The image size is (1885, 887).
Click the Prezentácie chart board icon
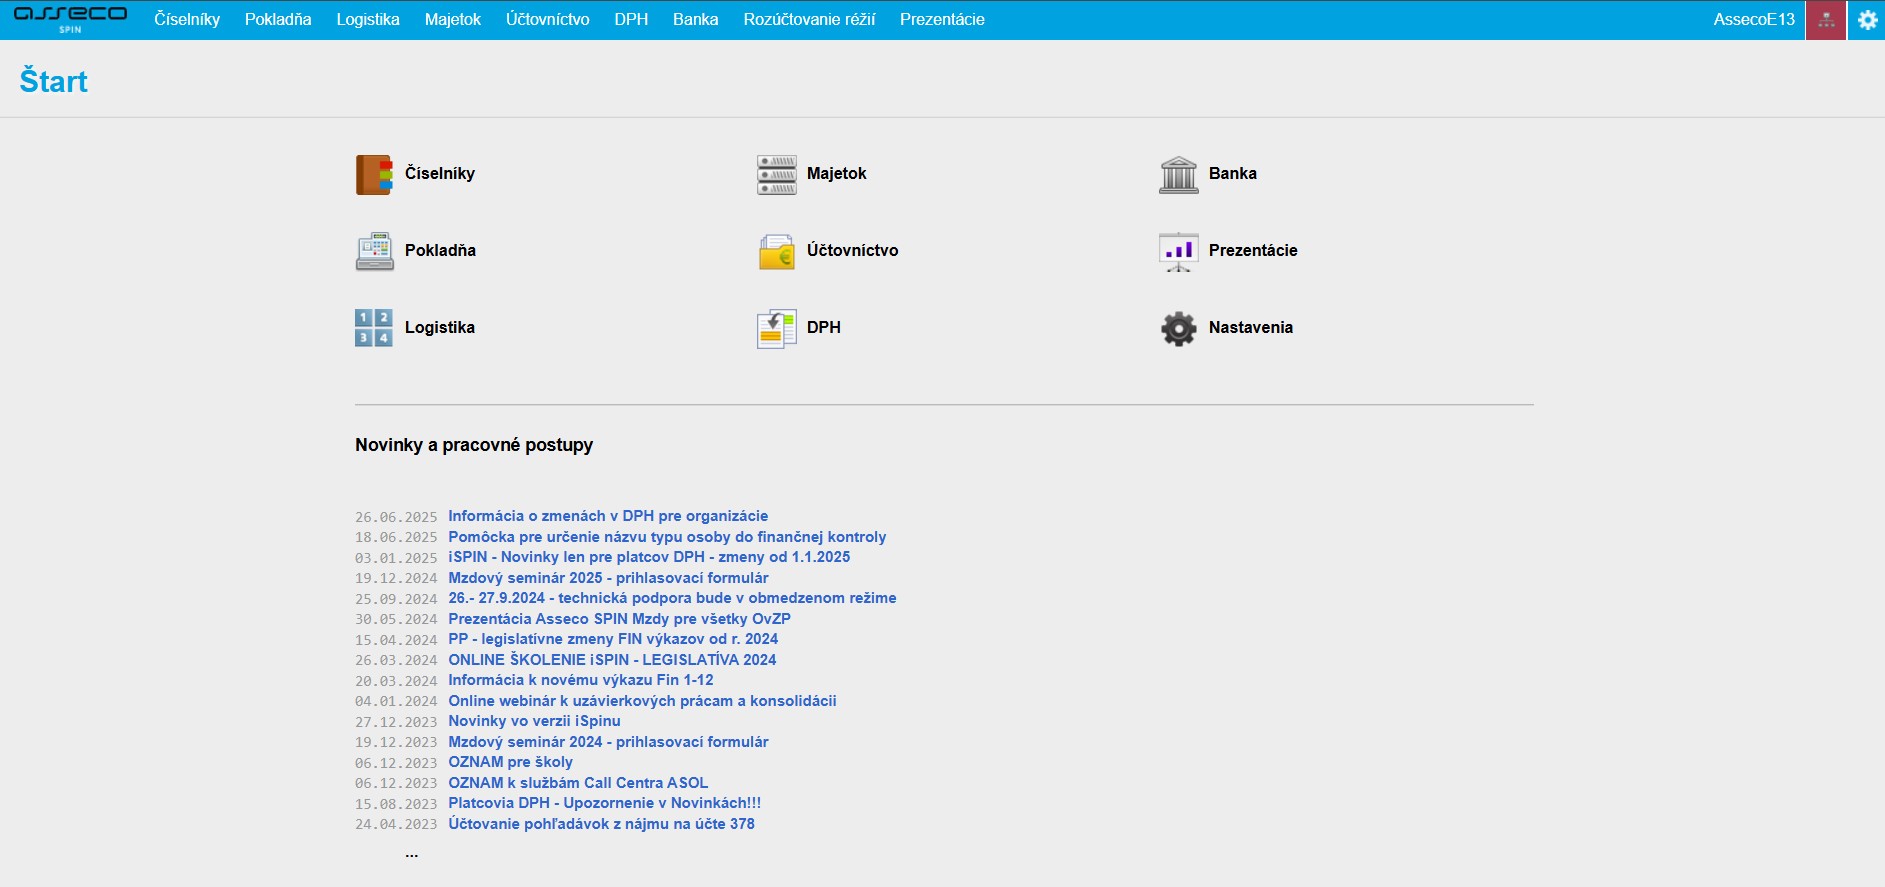pos(1178,251)
